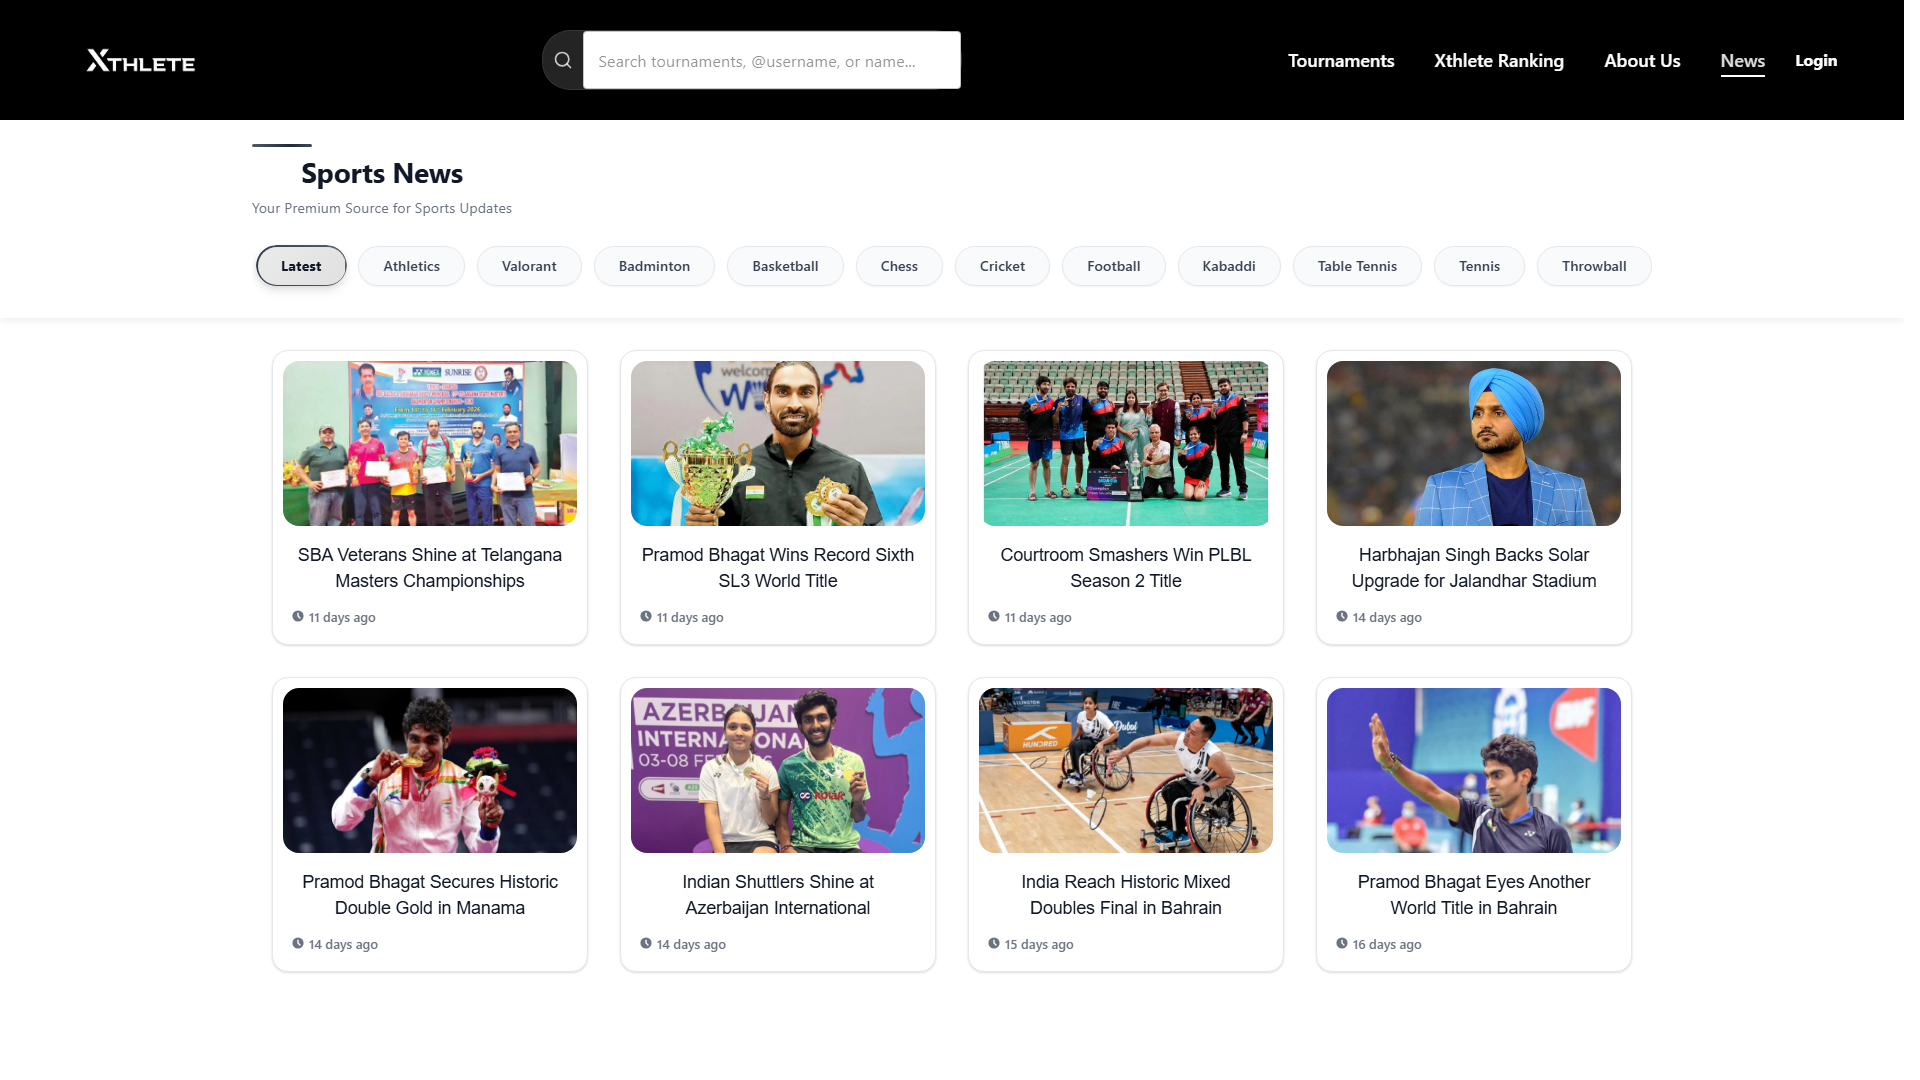Filter news by Badminton

pos(654,266)
